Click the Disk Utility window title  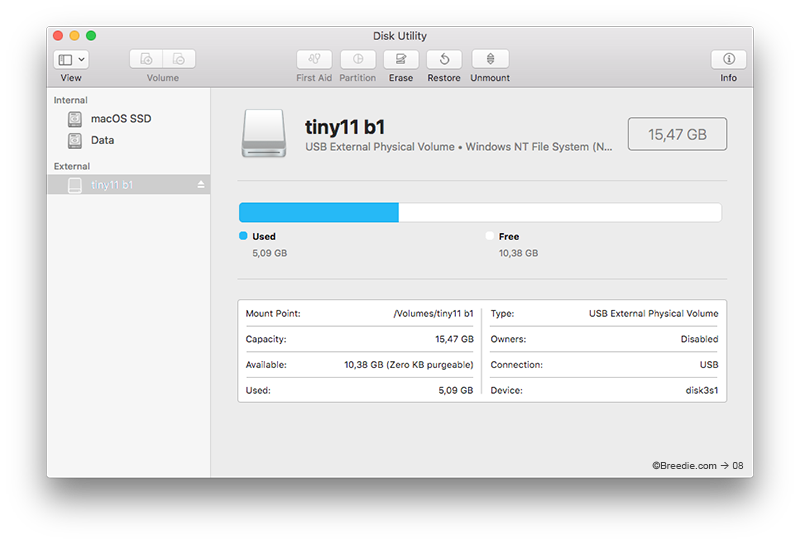pos(400,36)
